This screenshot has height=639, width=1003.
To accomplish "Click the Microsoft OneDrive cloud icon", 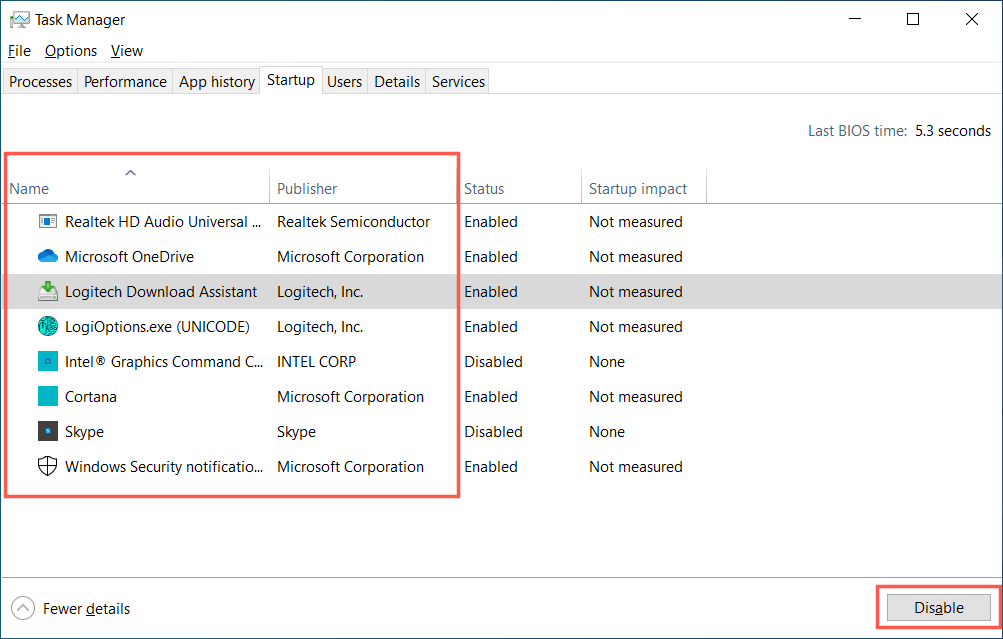I will [48, 257].
